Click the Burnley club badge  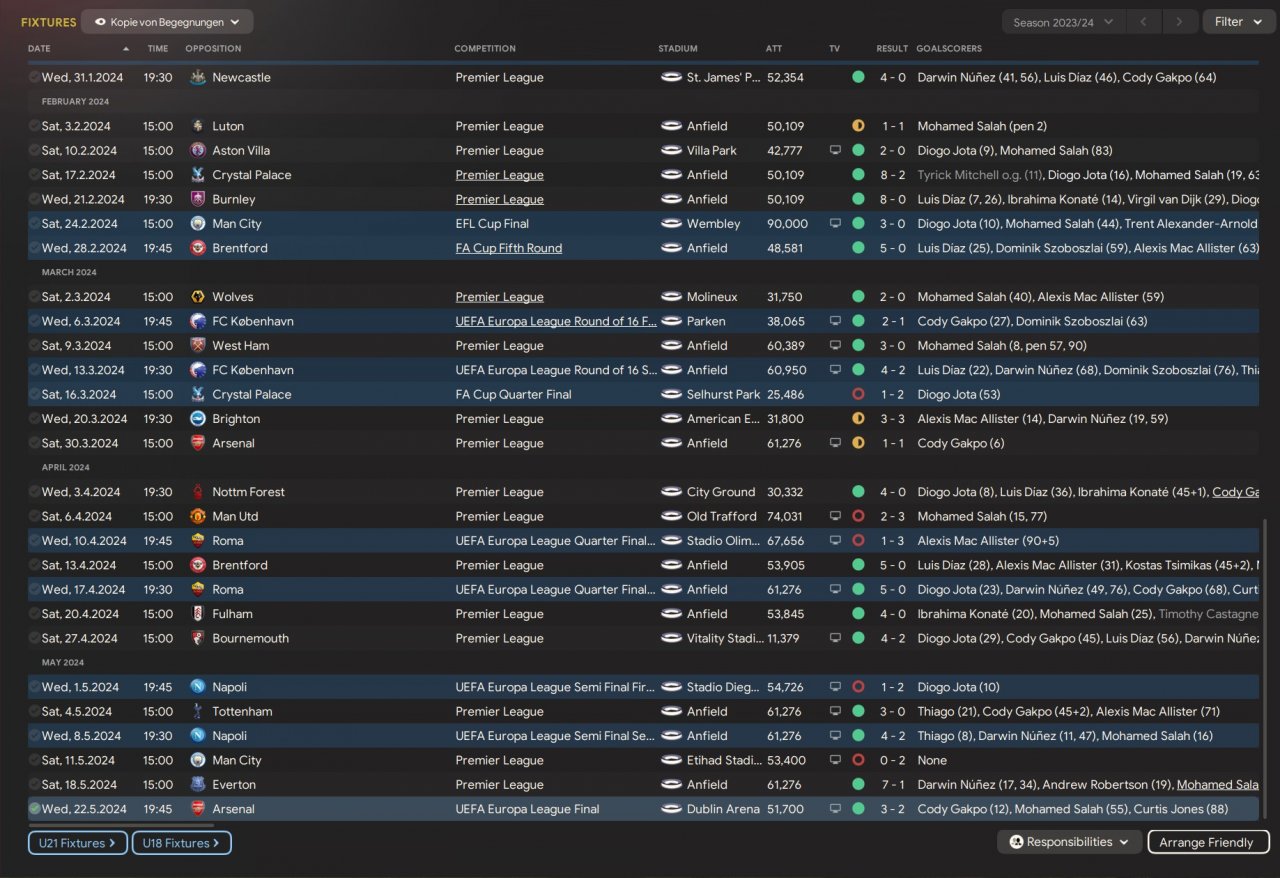point(198,199)
